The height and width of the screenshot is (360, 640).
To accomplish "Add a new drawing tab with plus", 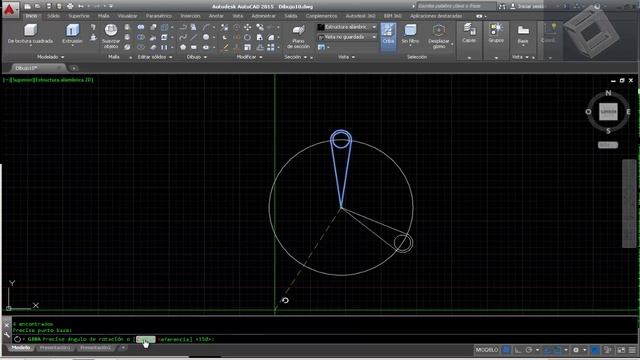I will pyautogui.click(x=74, y=68).
